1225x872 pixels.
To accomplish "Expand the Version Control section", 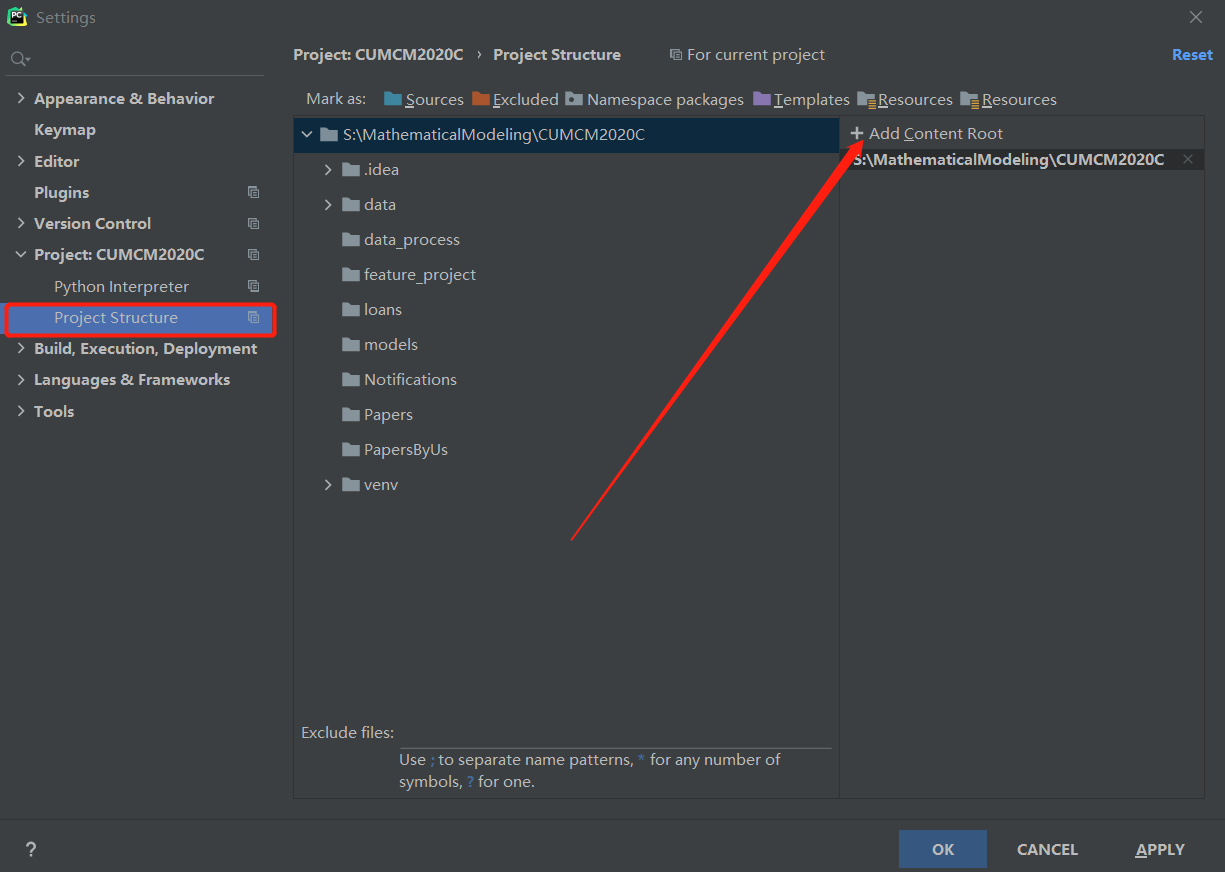I will coord(21,223).
